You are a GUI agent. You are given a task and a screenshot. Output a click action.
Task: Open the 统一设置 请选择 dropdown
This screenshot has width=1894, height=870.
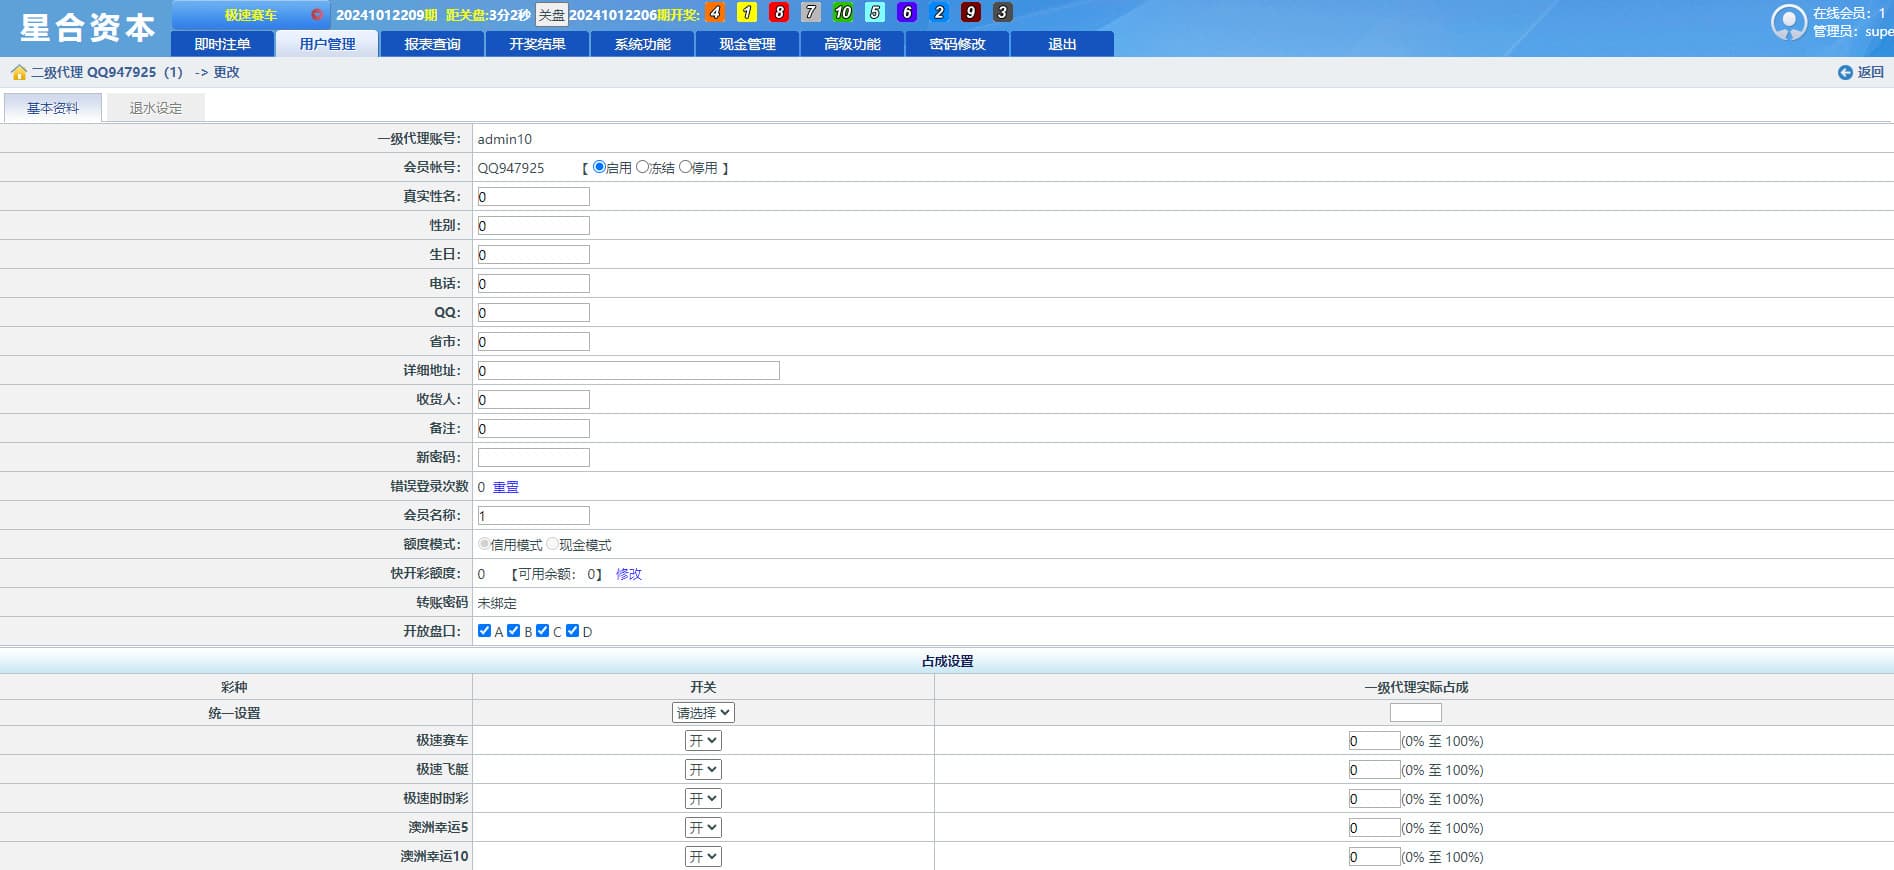point(703,713)
